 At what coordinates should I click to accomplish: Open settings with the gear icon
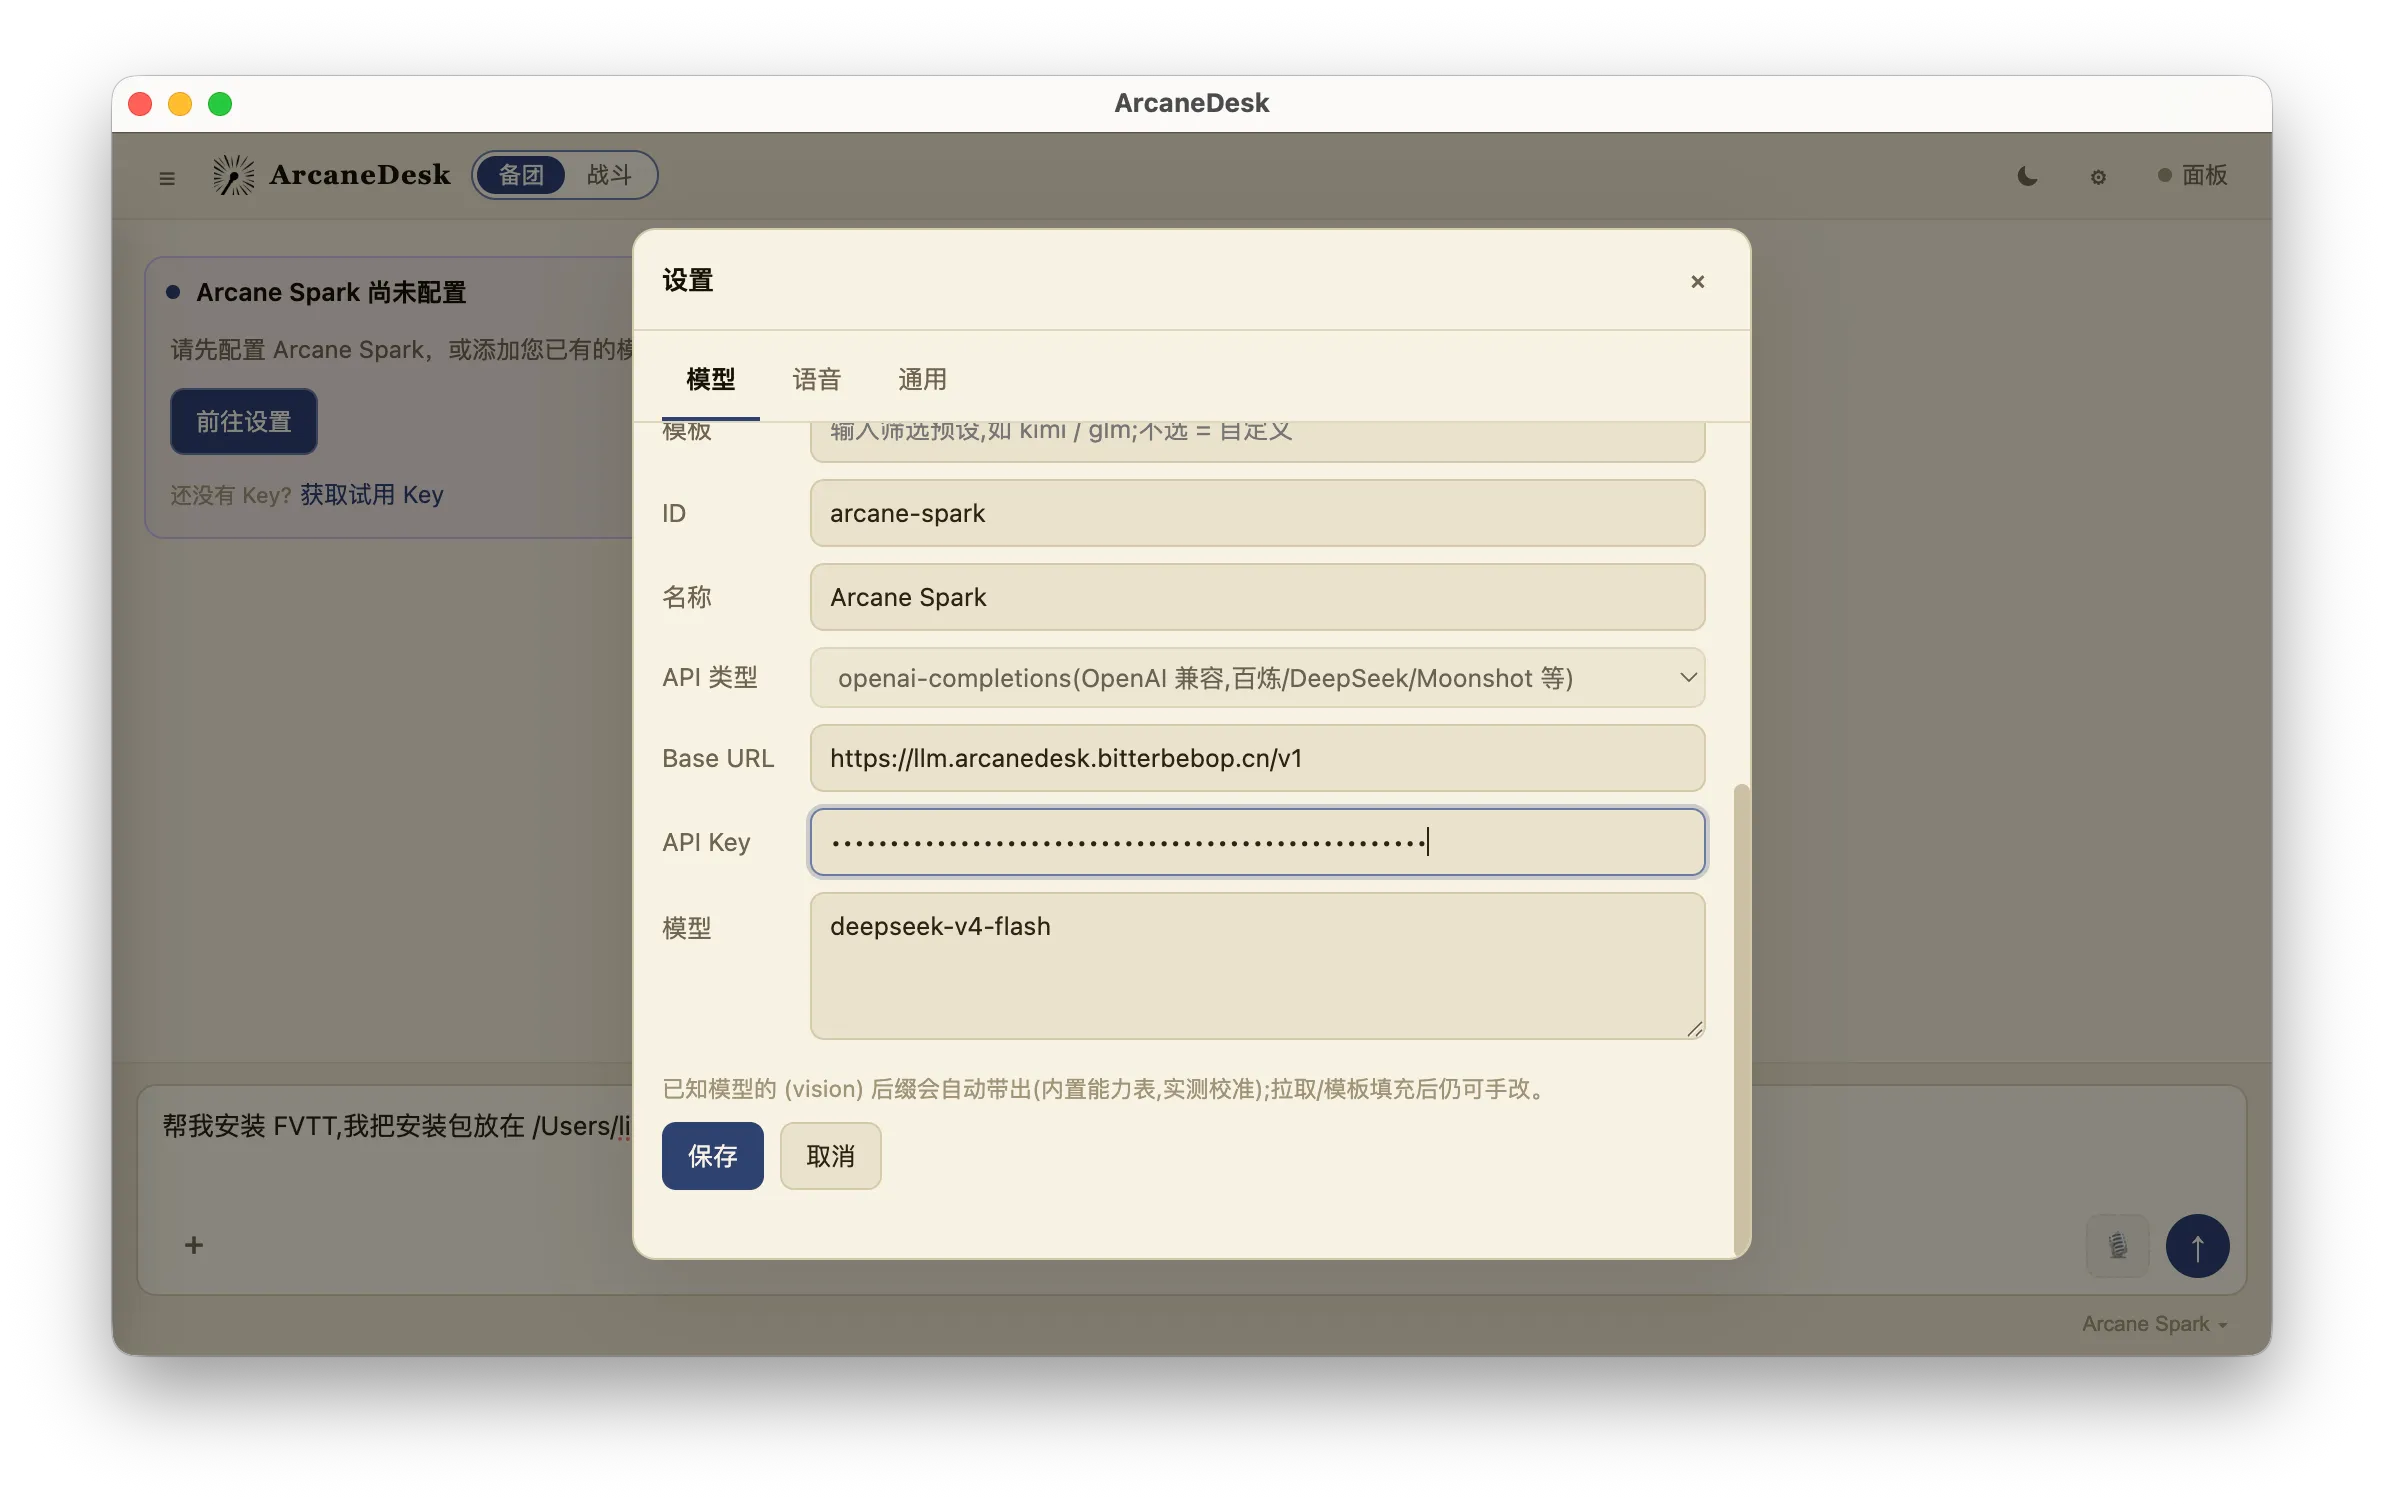click(2098, 177)
